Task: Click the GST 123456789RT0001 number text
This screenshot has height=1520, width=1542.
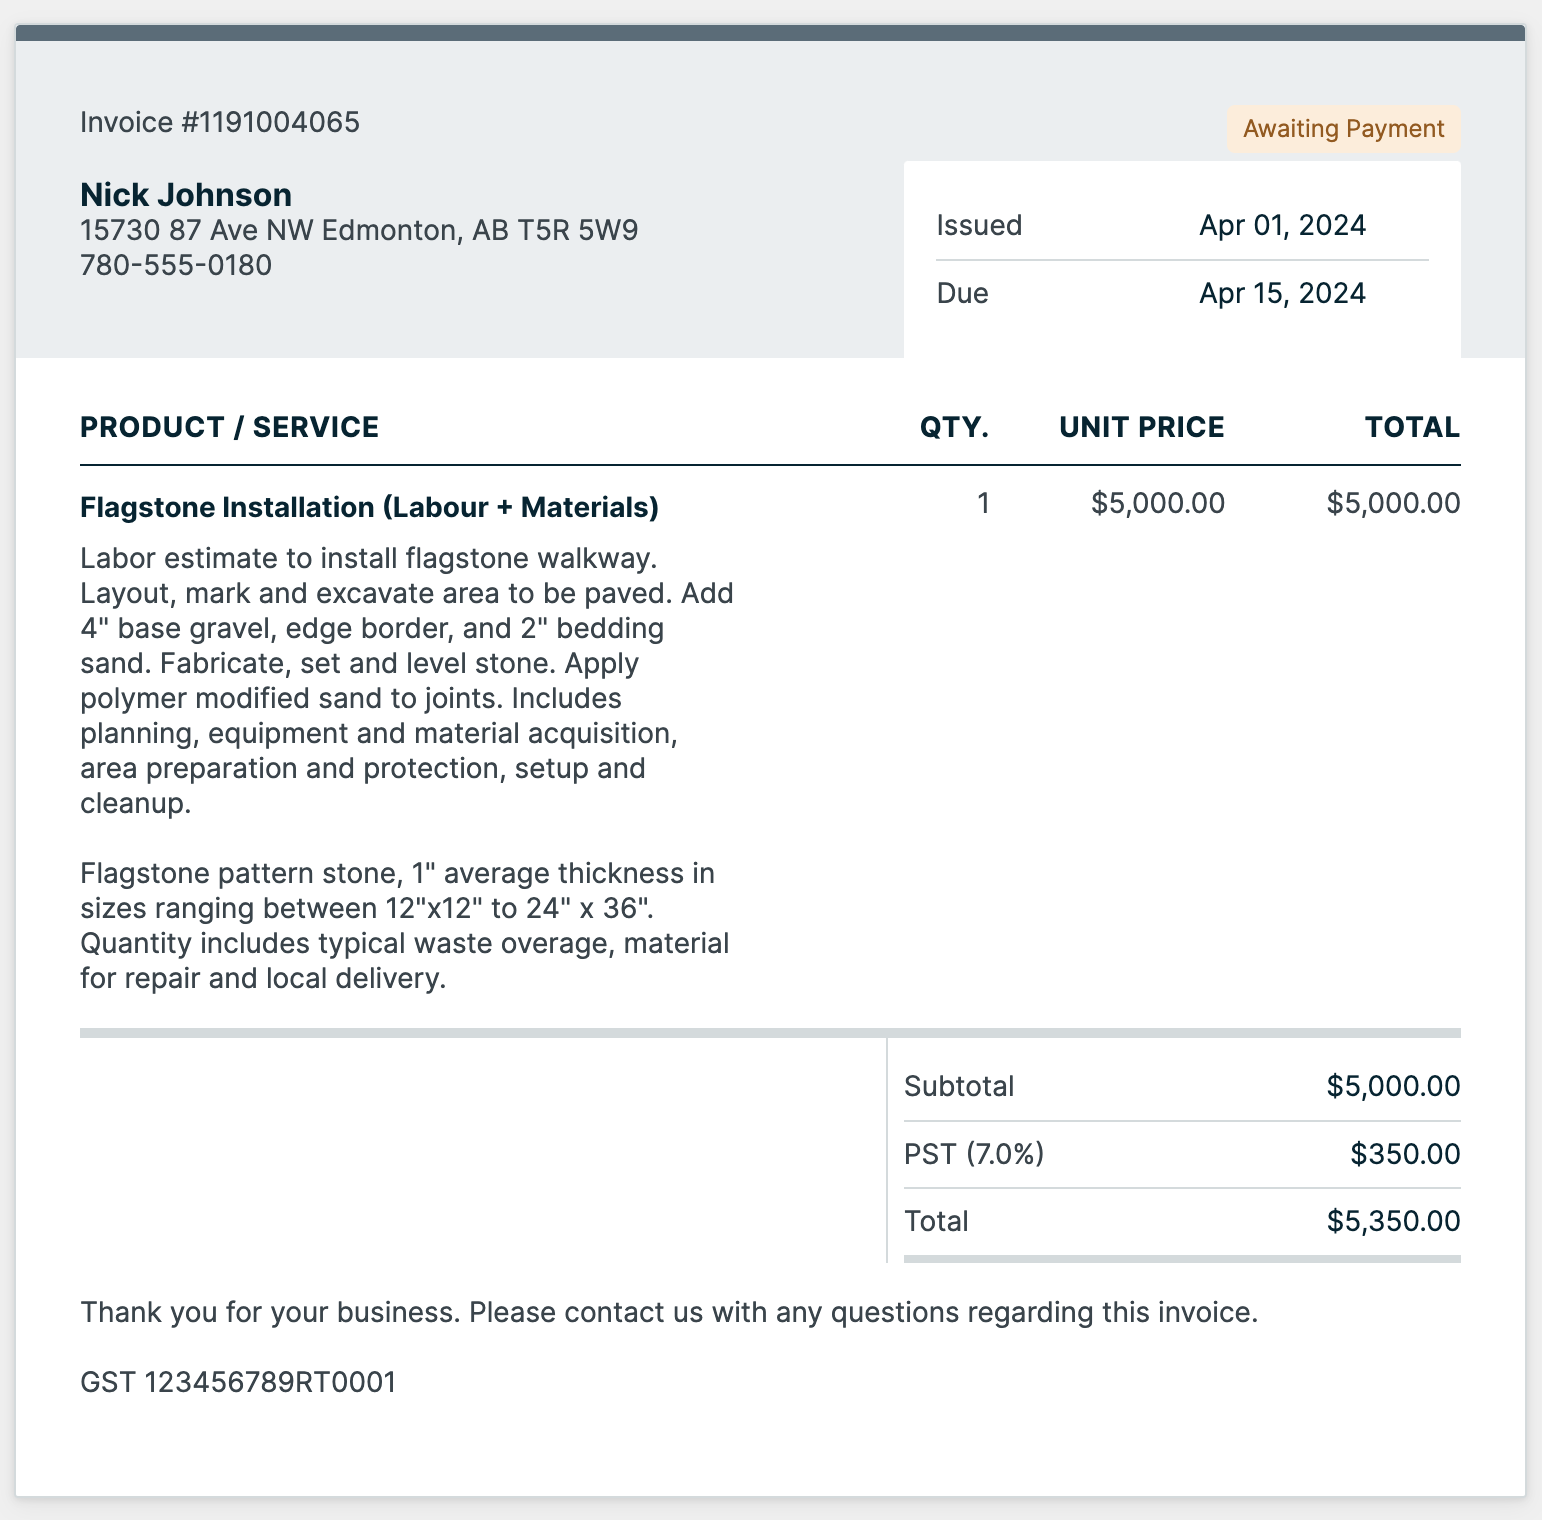Action: [238, 1382]
